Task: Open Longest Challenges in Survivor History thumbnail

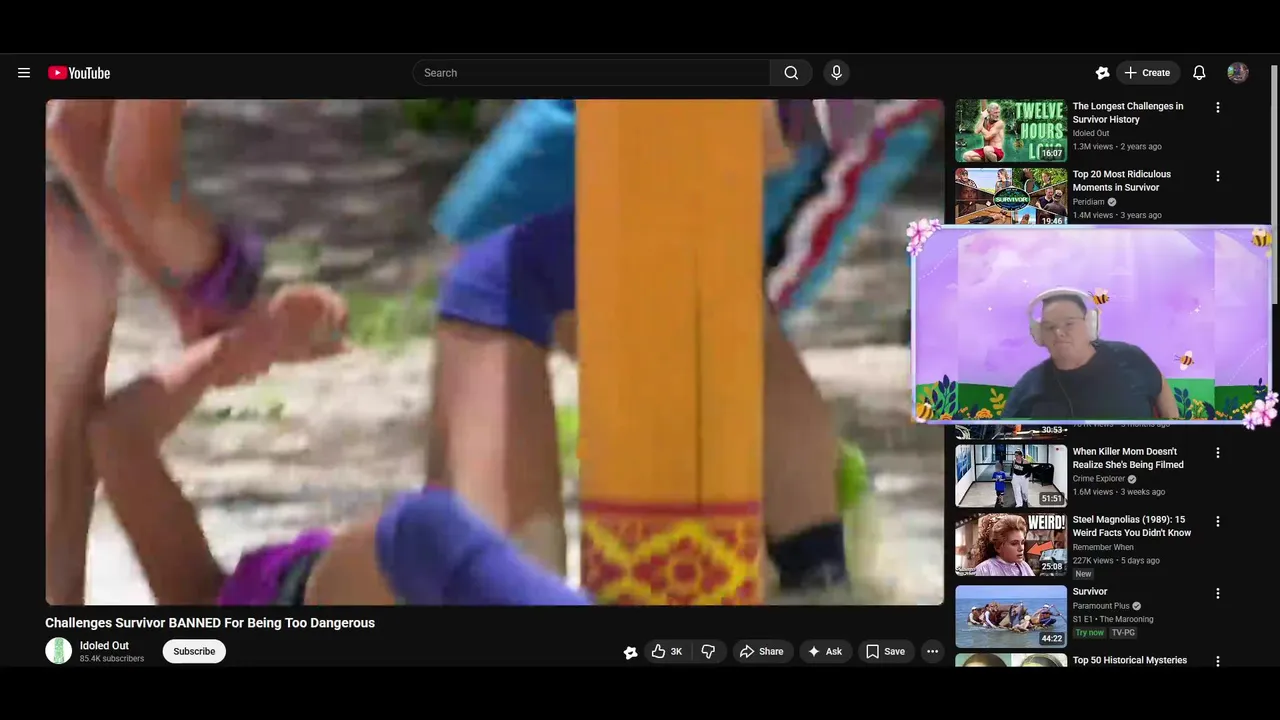Action: tap(1011, 130)
